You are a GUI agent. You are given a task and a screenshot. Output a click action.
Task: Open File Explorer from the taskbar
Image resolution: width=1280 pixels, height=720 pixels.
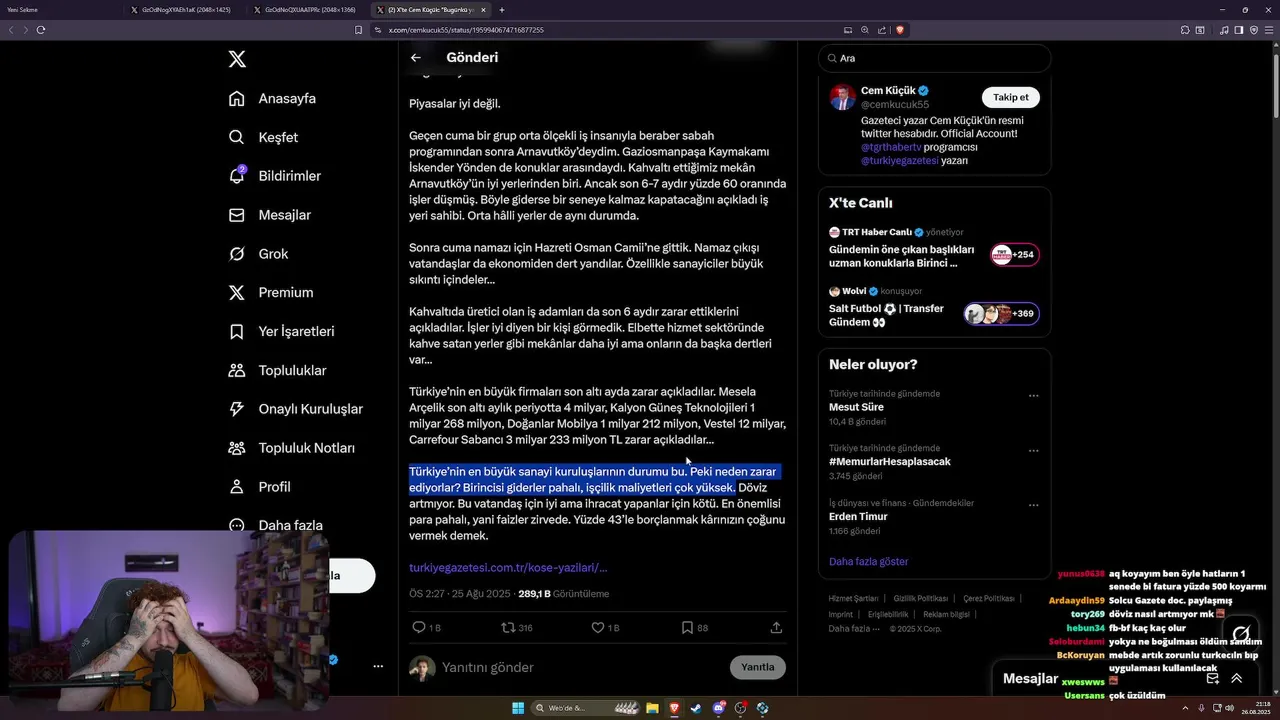tap(652, 708)
